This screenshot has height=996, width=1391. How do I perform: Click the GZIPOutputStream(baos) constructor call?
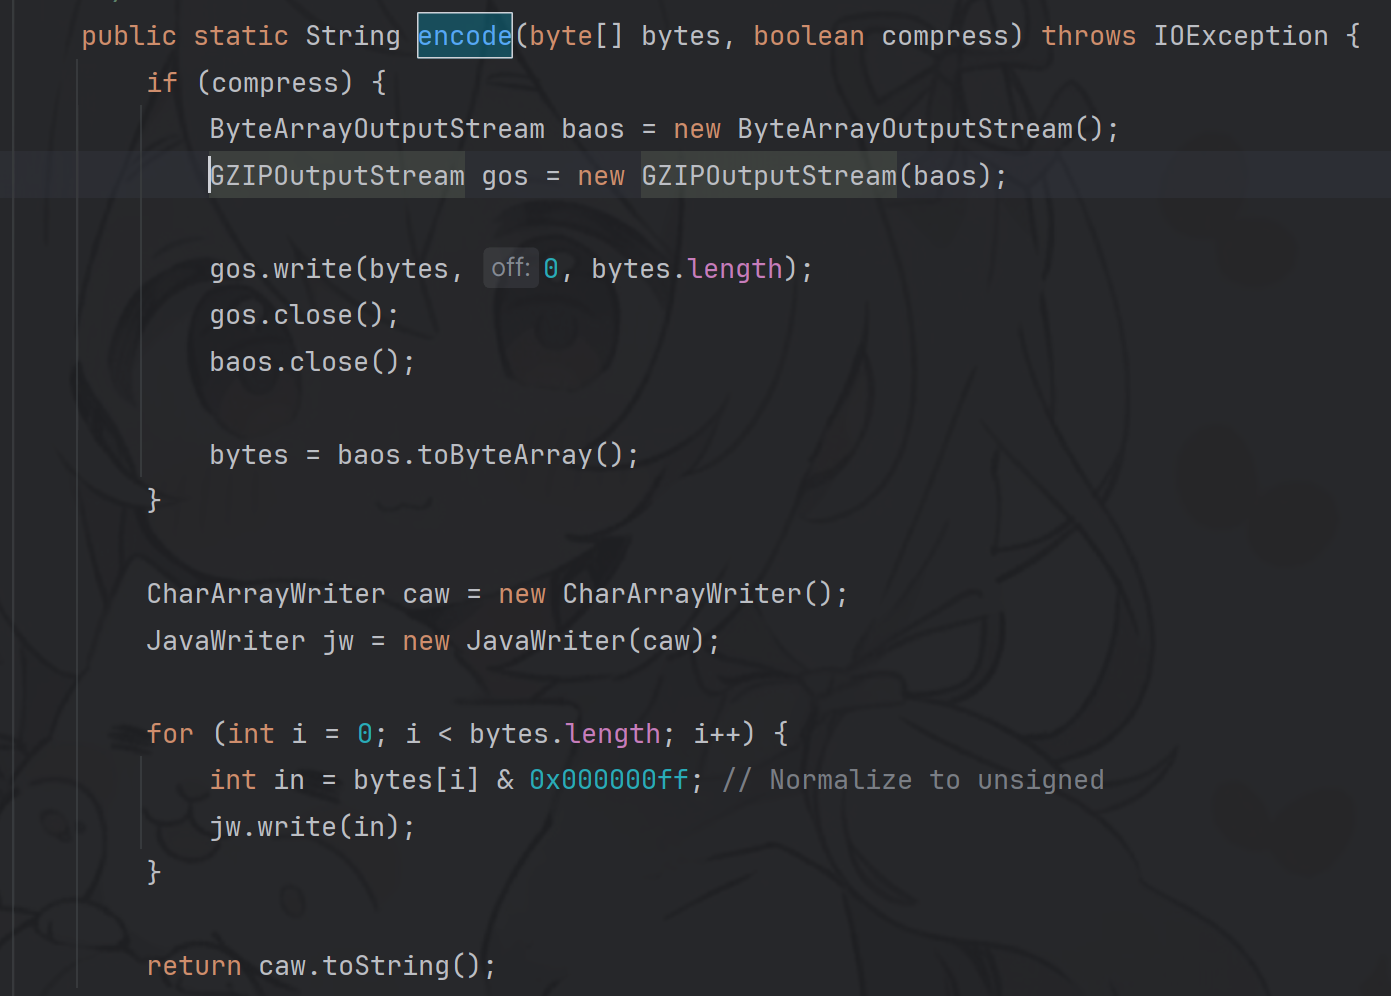[768, 176]
